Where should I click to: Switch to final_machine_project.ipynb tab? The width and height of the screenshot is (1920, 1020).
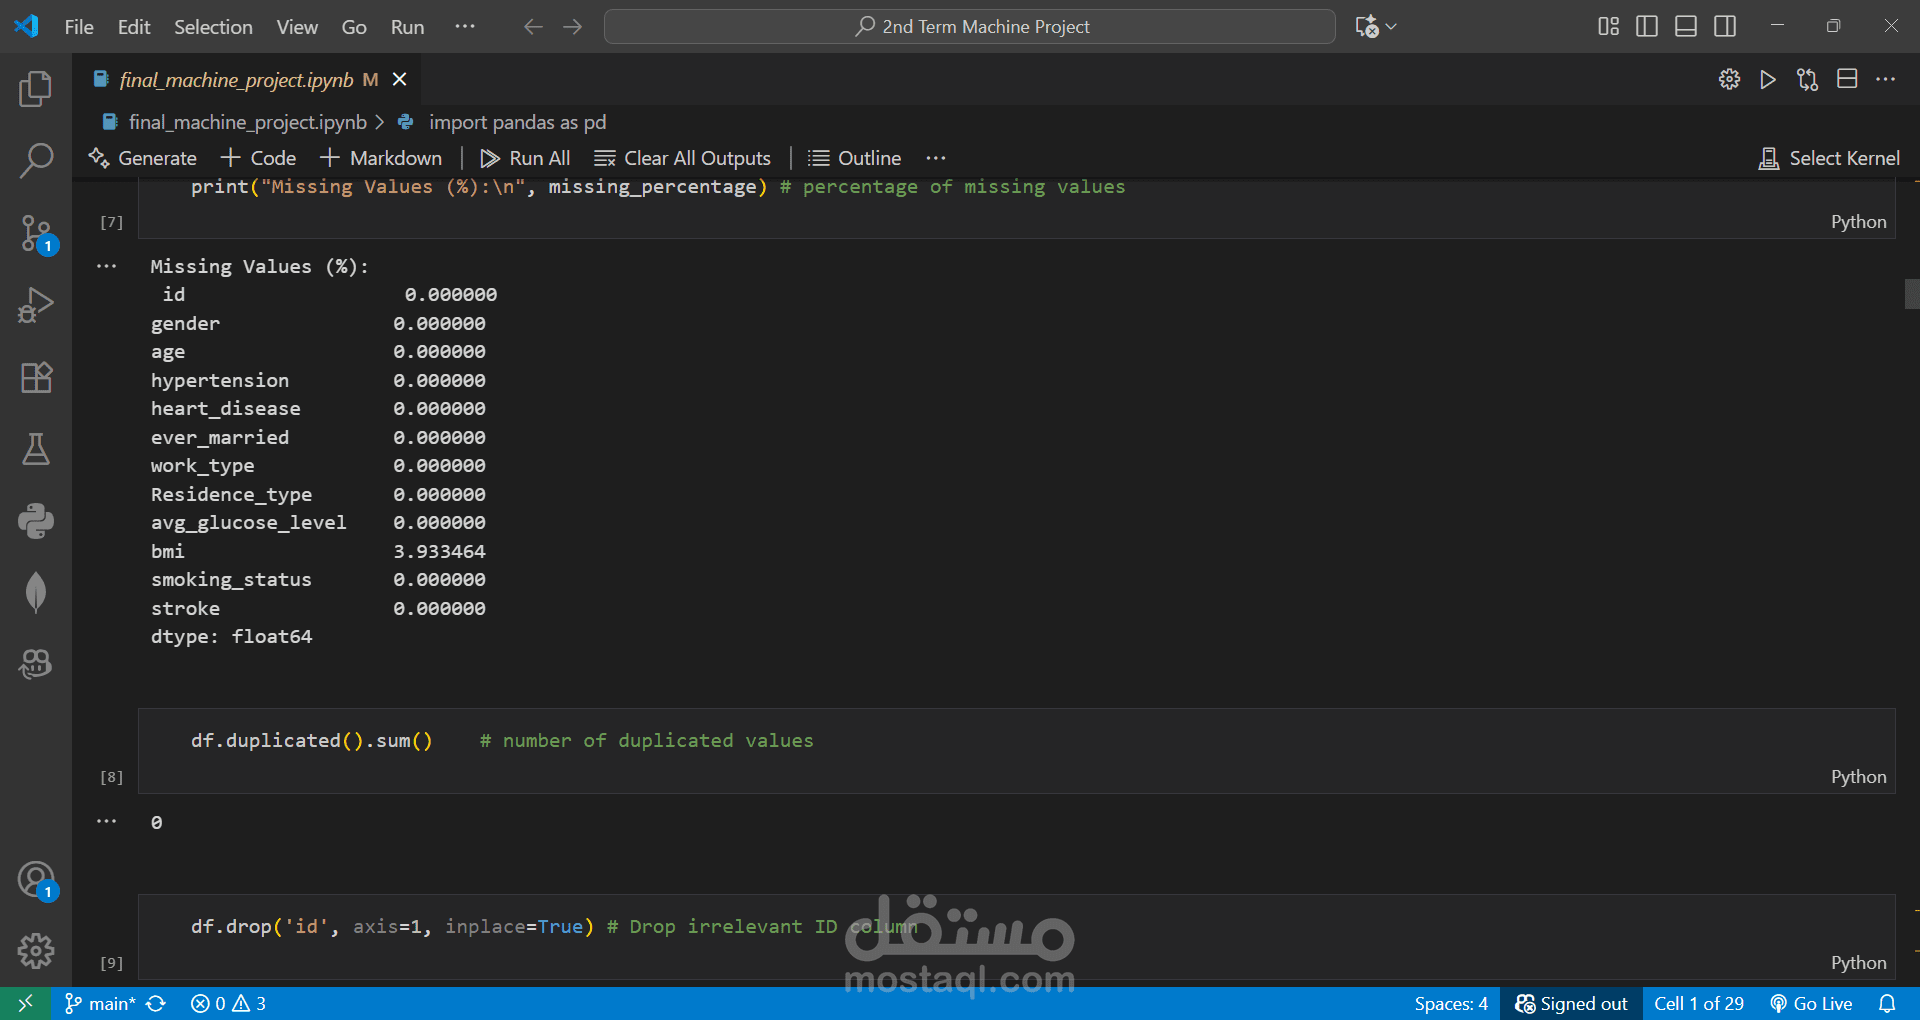click(x=236, y=80)
